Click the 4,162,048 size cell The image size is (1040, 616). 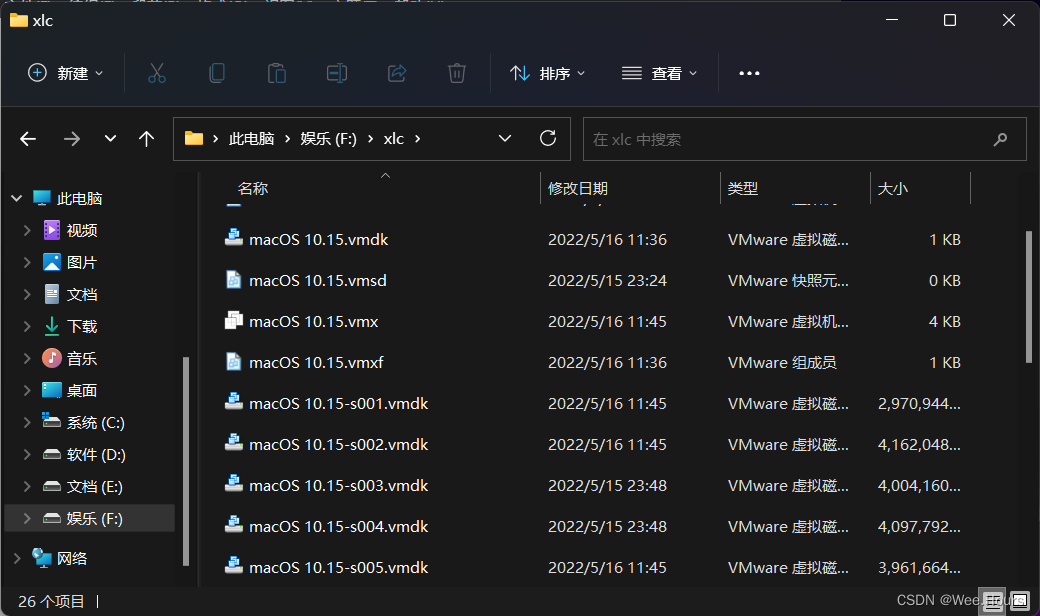point(919,444)
